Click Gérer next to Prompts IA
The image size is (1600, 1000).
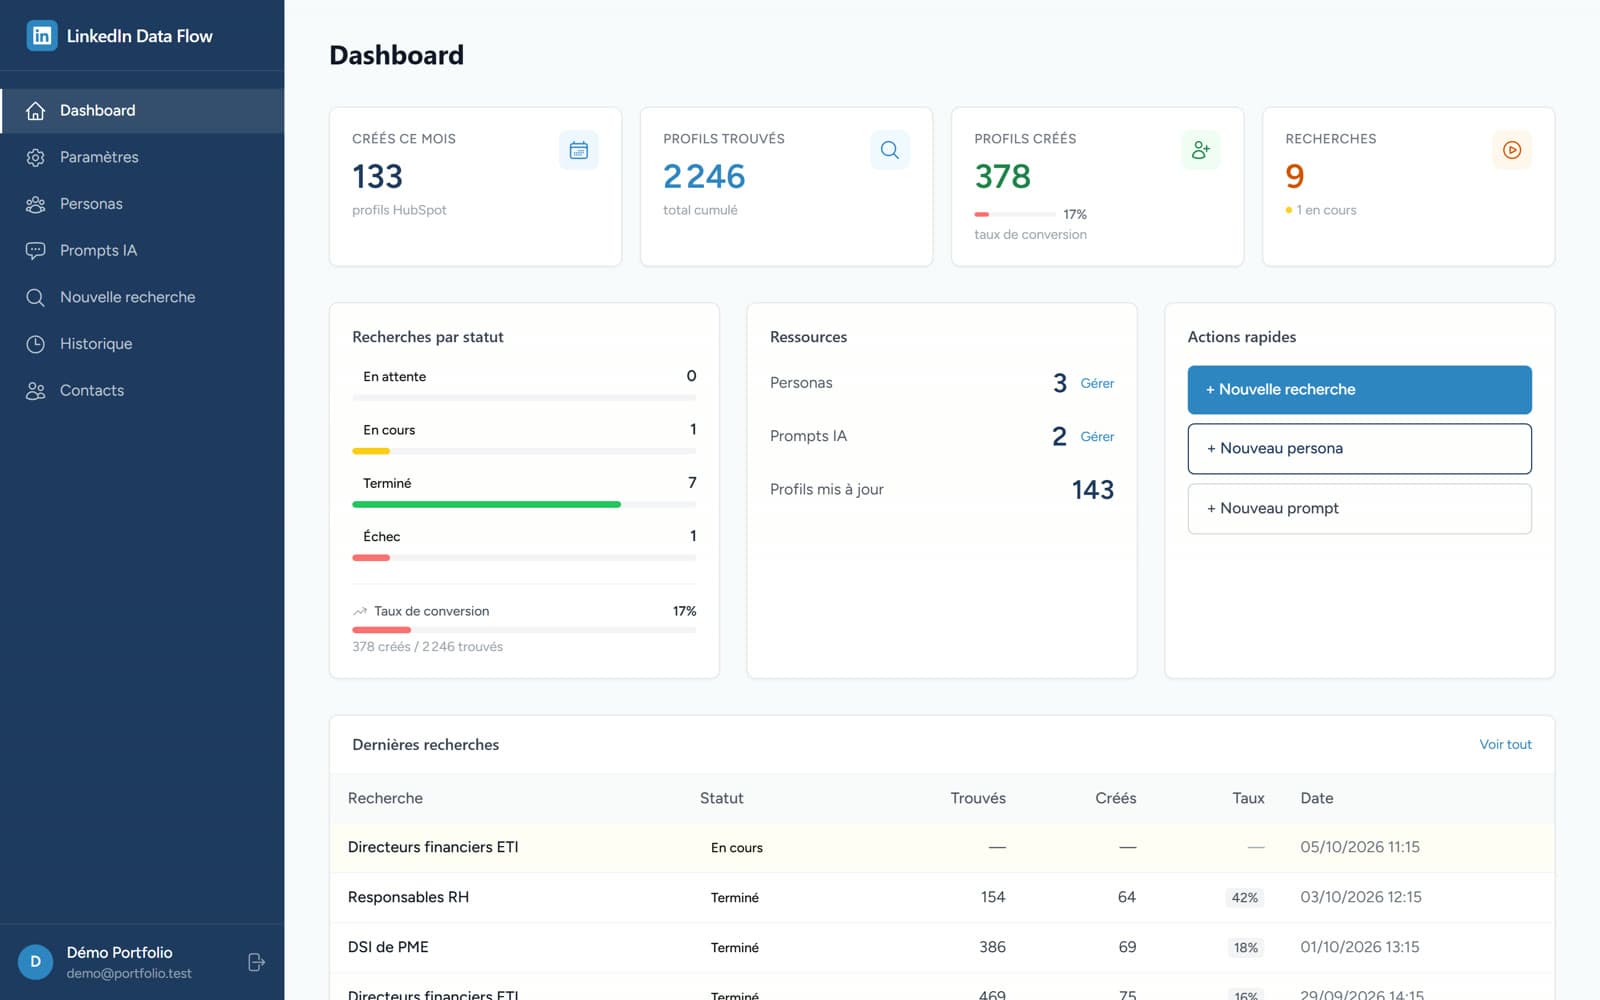(1097, 437)
